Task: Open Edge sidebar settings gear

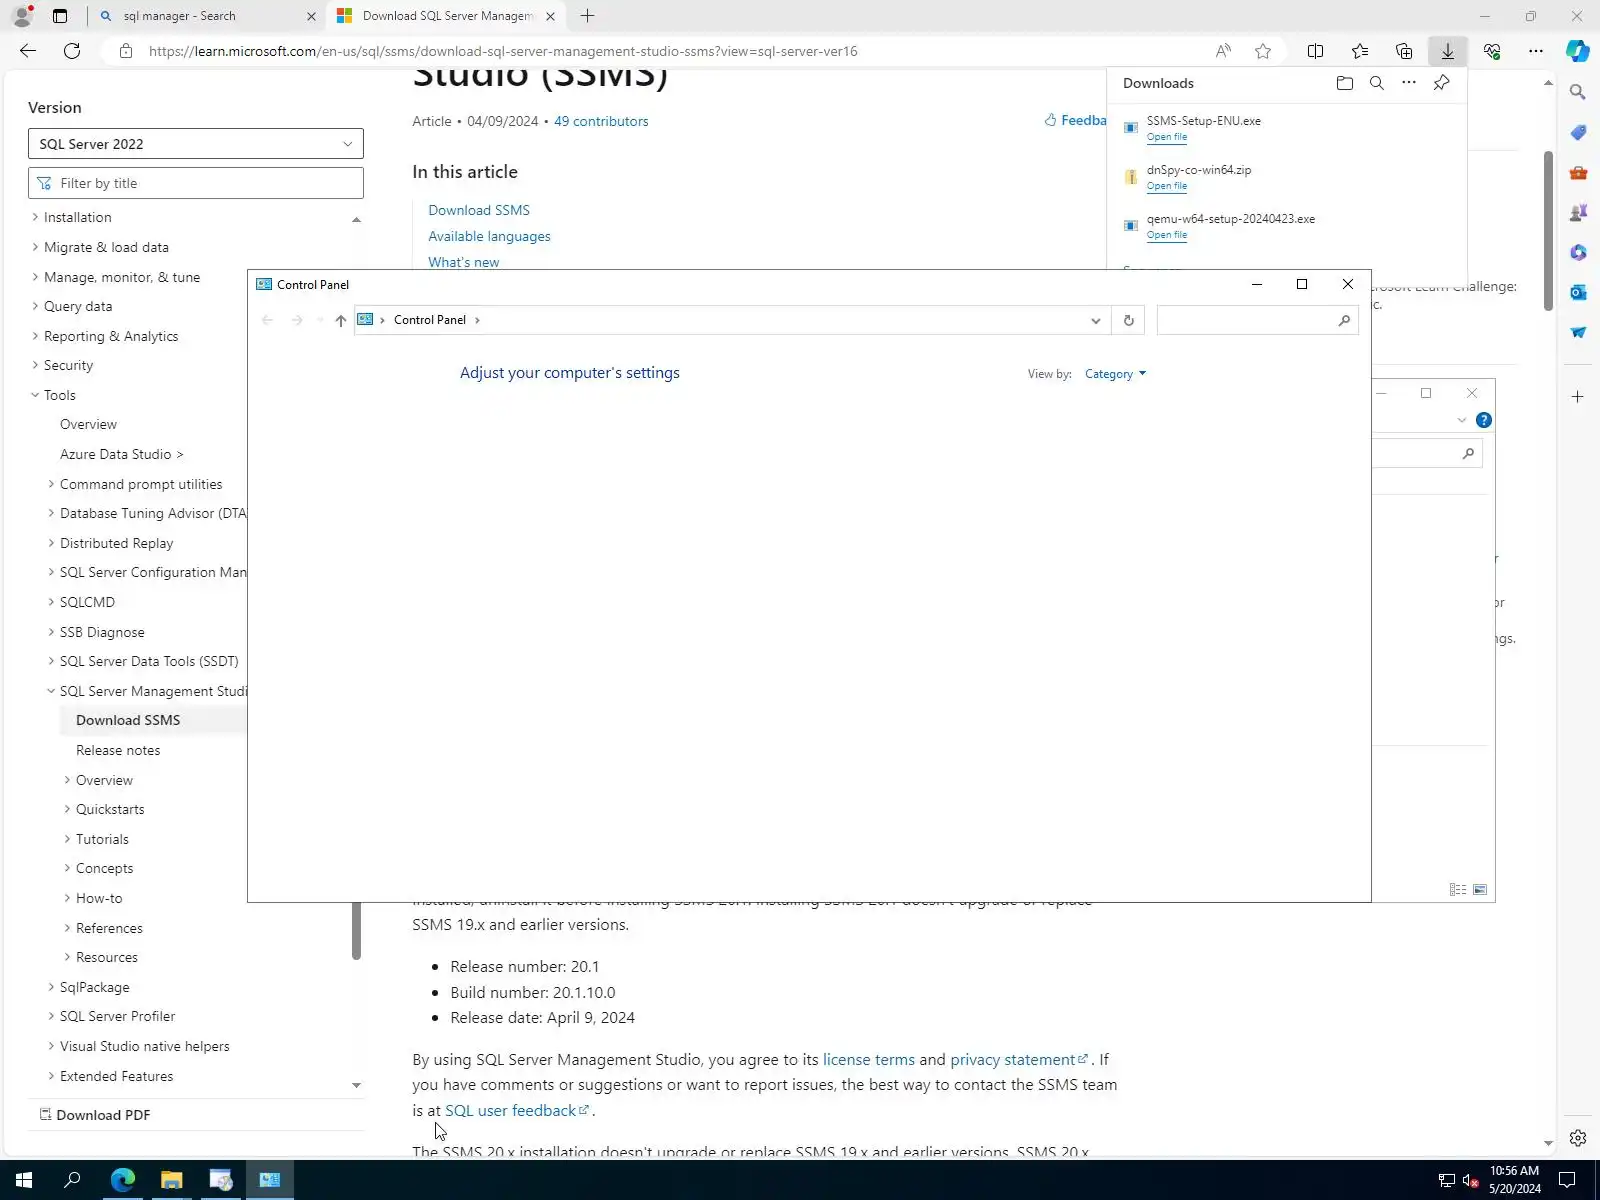Action: tap(1578, 1138)
